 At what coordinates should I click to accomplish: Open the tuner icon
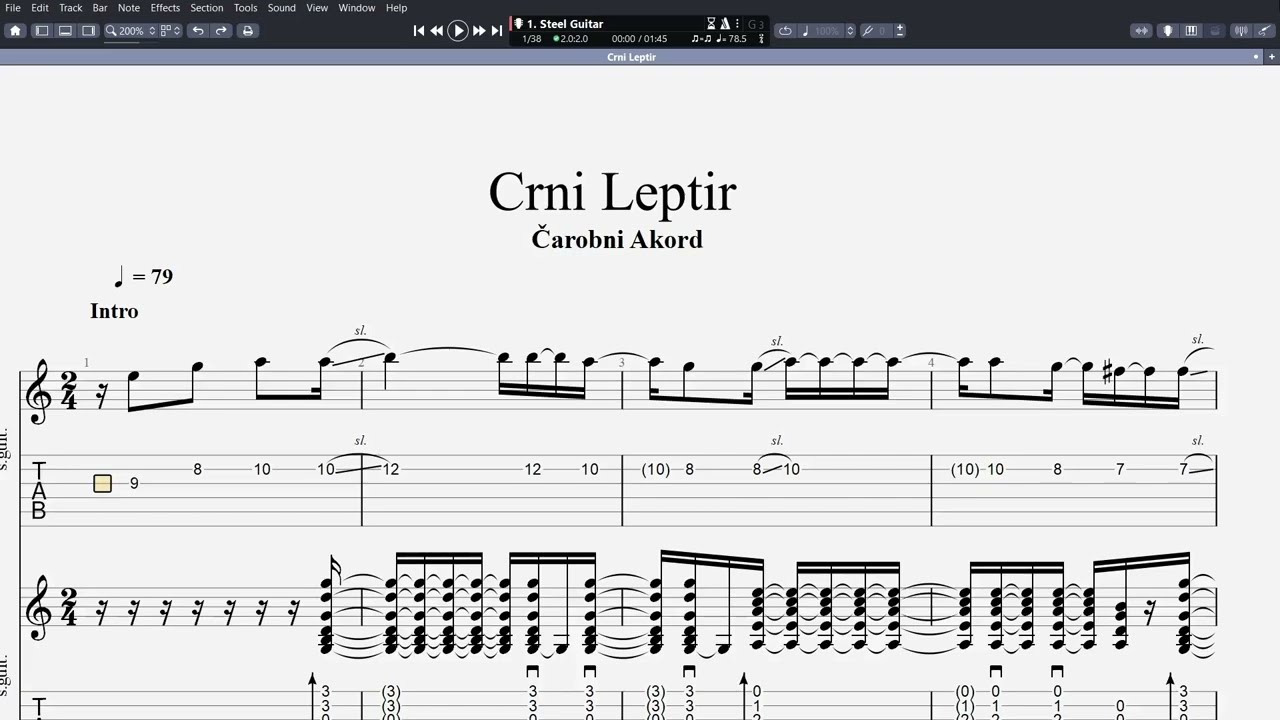[1242, 31]
